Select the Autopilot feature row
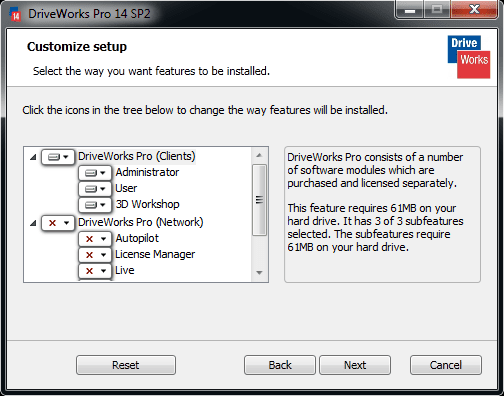Image resolution: width=504 pixels, height=396 pixels. click(137, 238)
